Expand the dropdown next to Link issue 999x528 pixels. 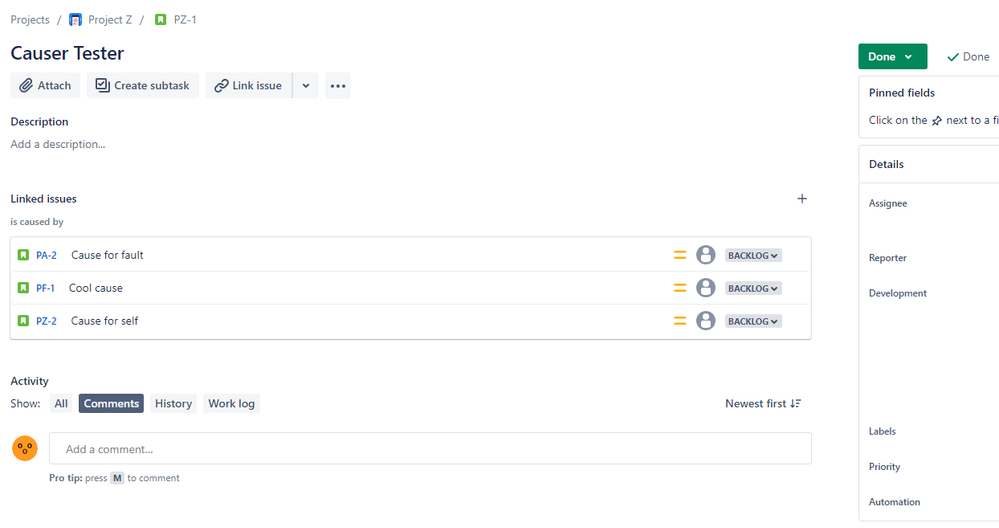tap(306, 85)
